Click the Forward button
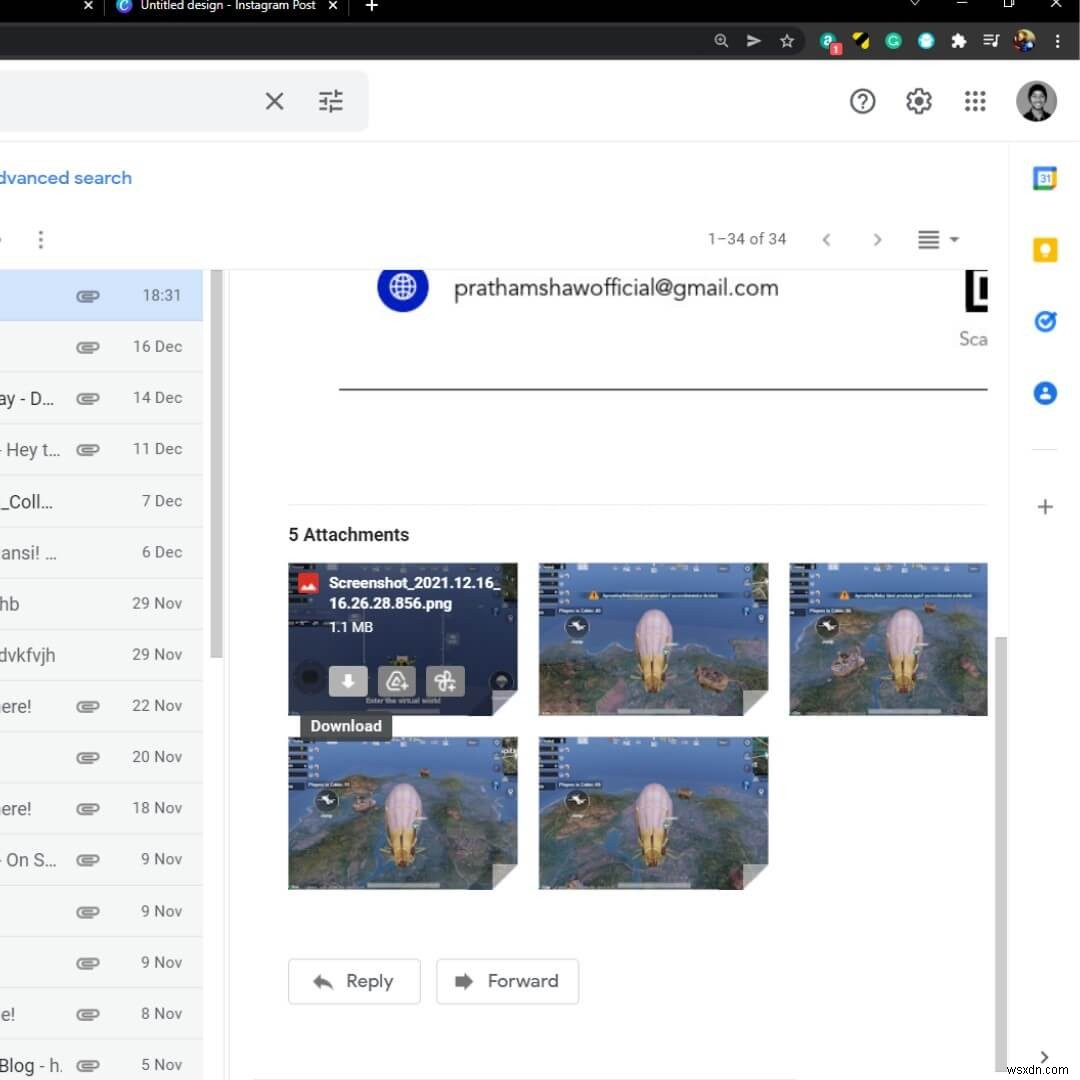Screen dimensions: 1080x1080 tap(507, 981)
